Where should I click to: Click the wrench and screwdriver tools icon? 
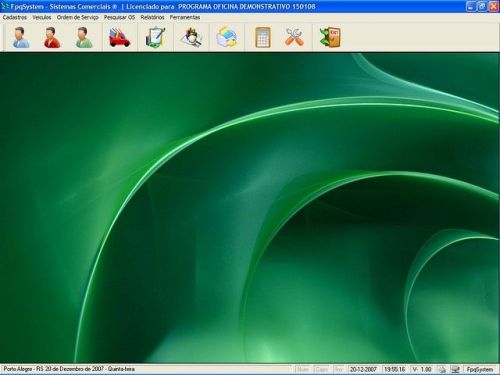294,37
